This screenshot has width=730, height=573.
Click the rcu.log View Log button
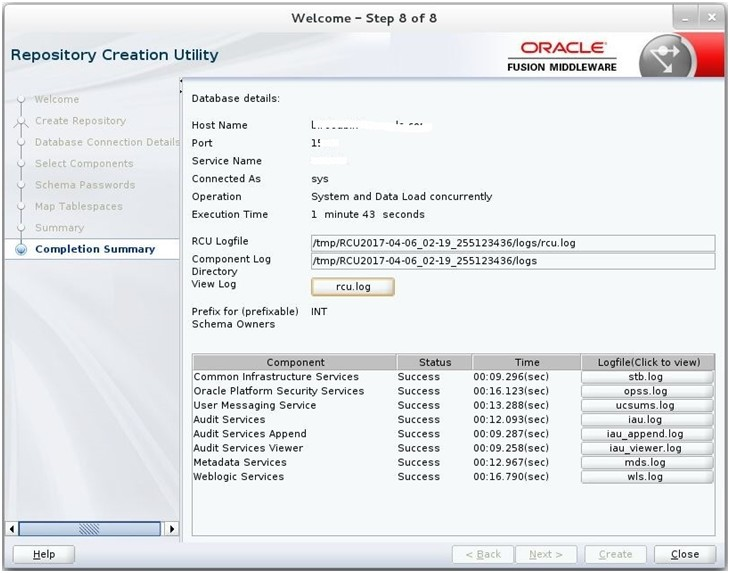tap(353, 287)
